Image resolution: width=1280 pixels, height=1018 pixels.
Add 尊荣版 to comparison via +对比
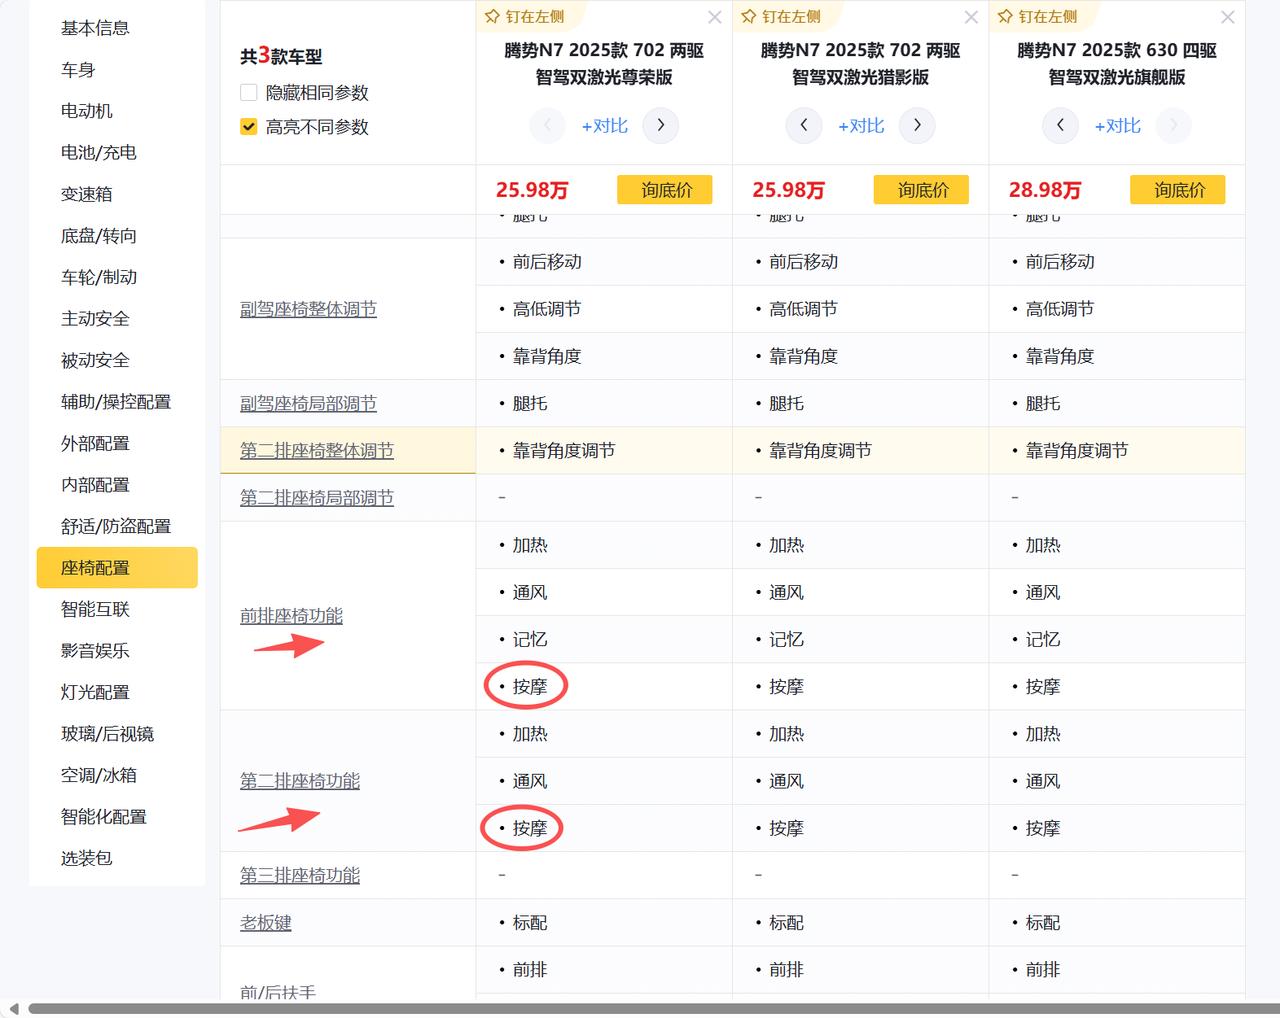point(604,126)
